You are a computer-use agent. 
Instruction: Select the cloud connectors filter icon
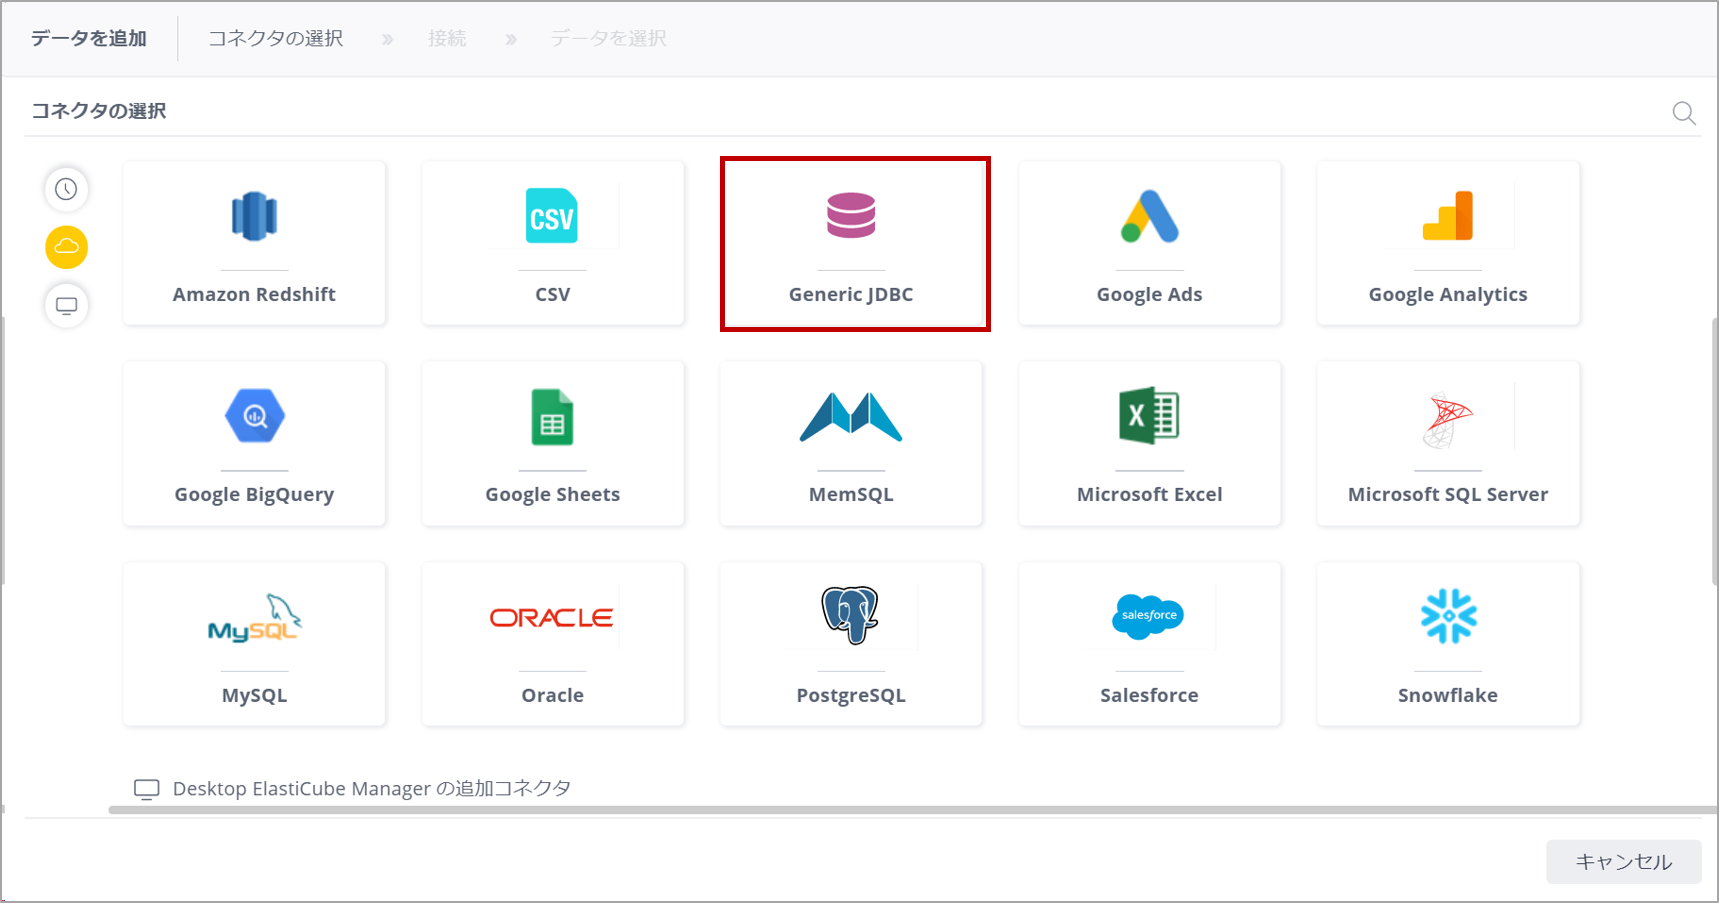66,247
